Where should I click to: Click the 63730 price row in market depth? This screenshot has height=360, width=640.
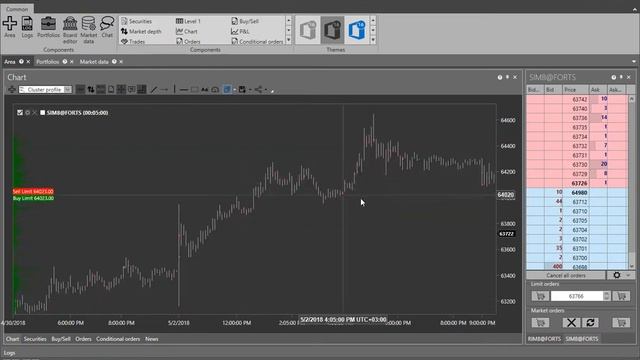(577, 164)
